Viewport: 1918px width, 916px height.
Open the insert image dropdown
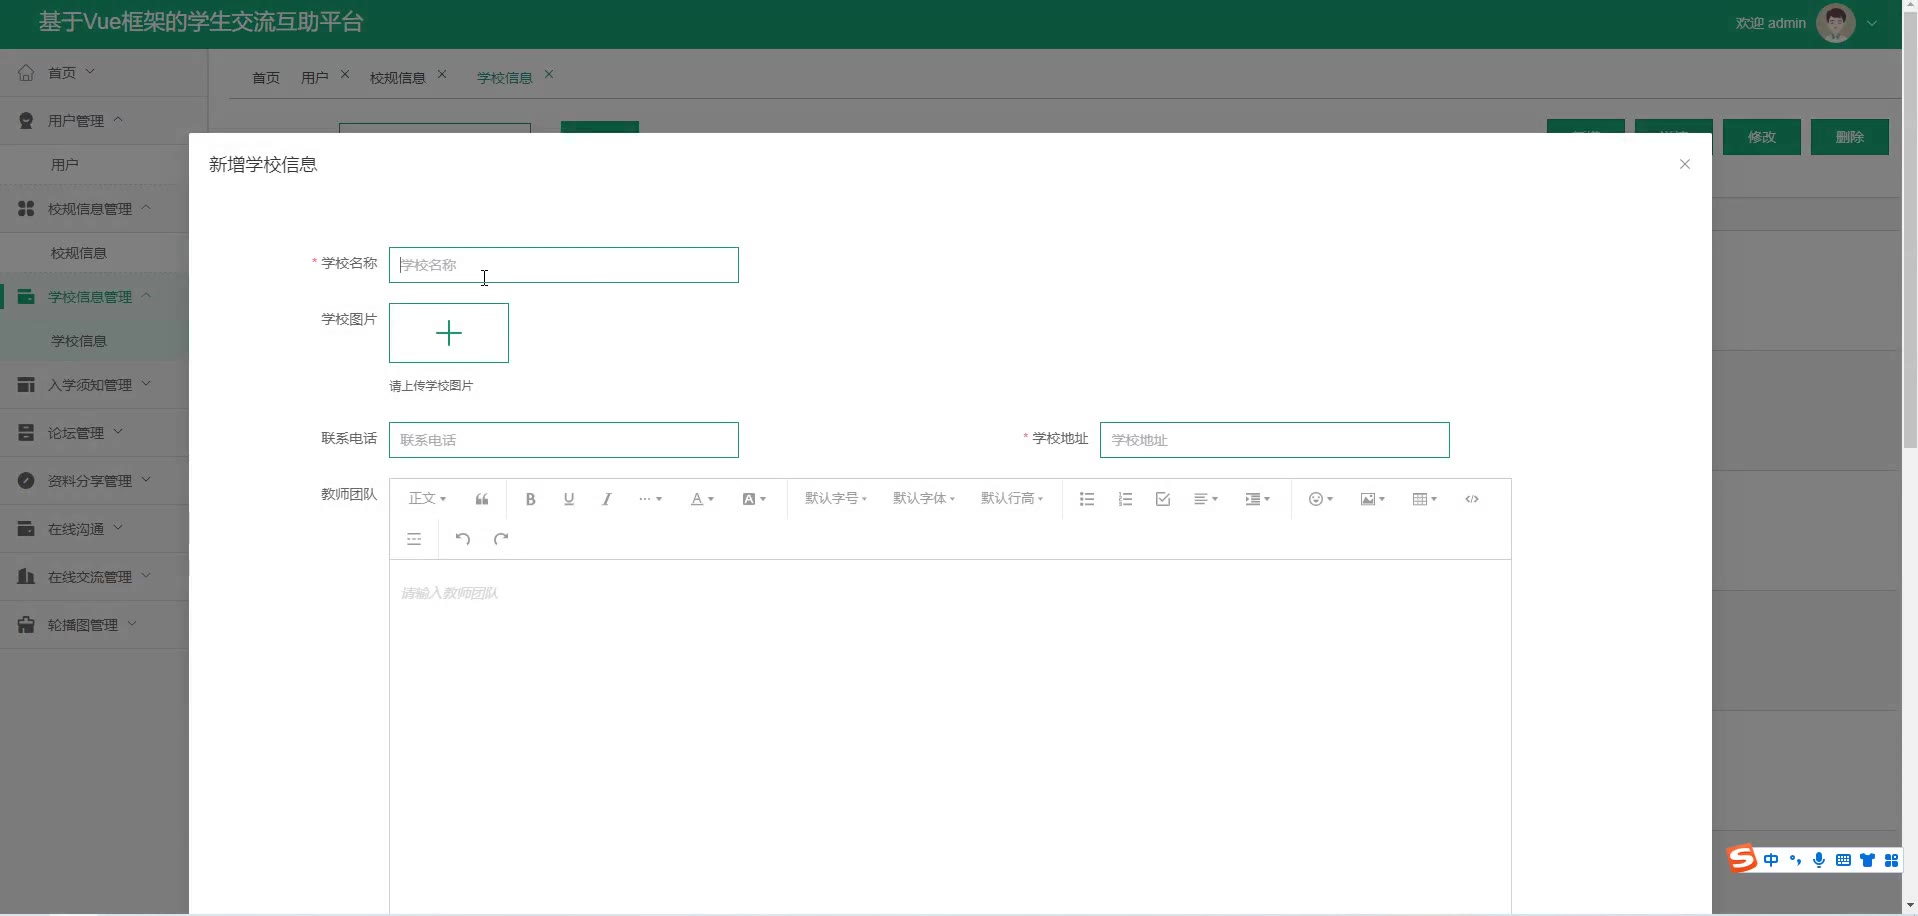pyautogui.click(x=1372, y=499)
